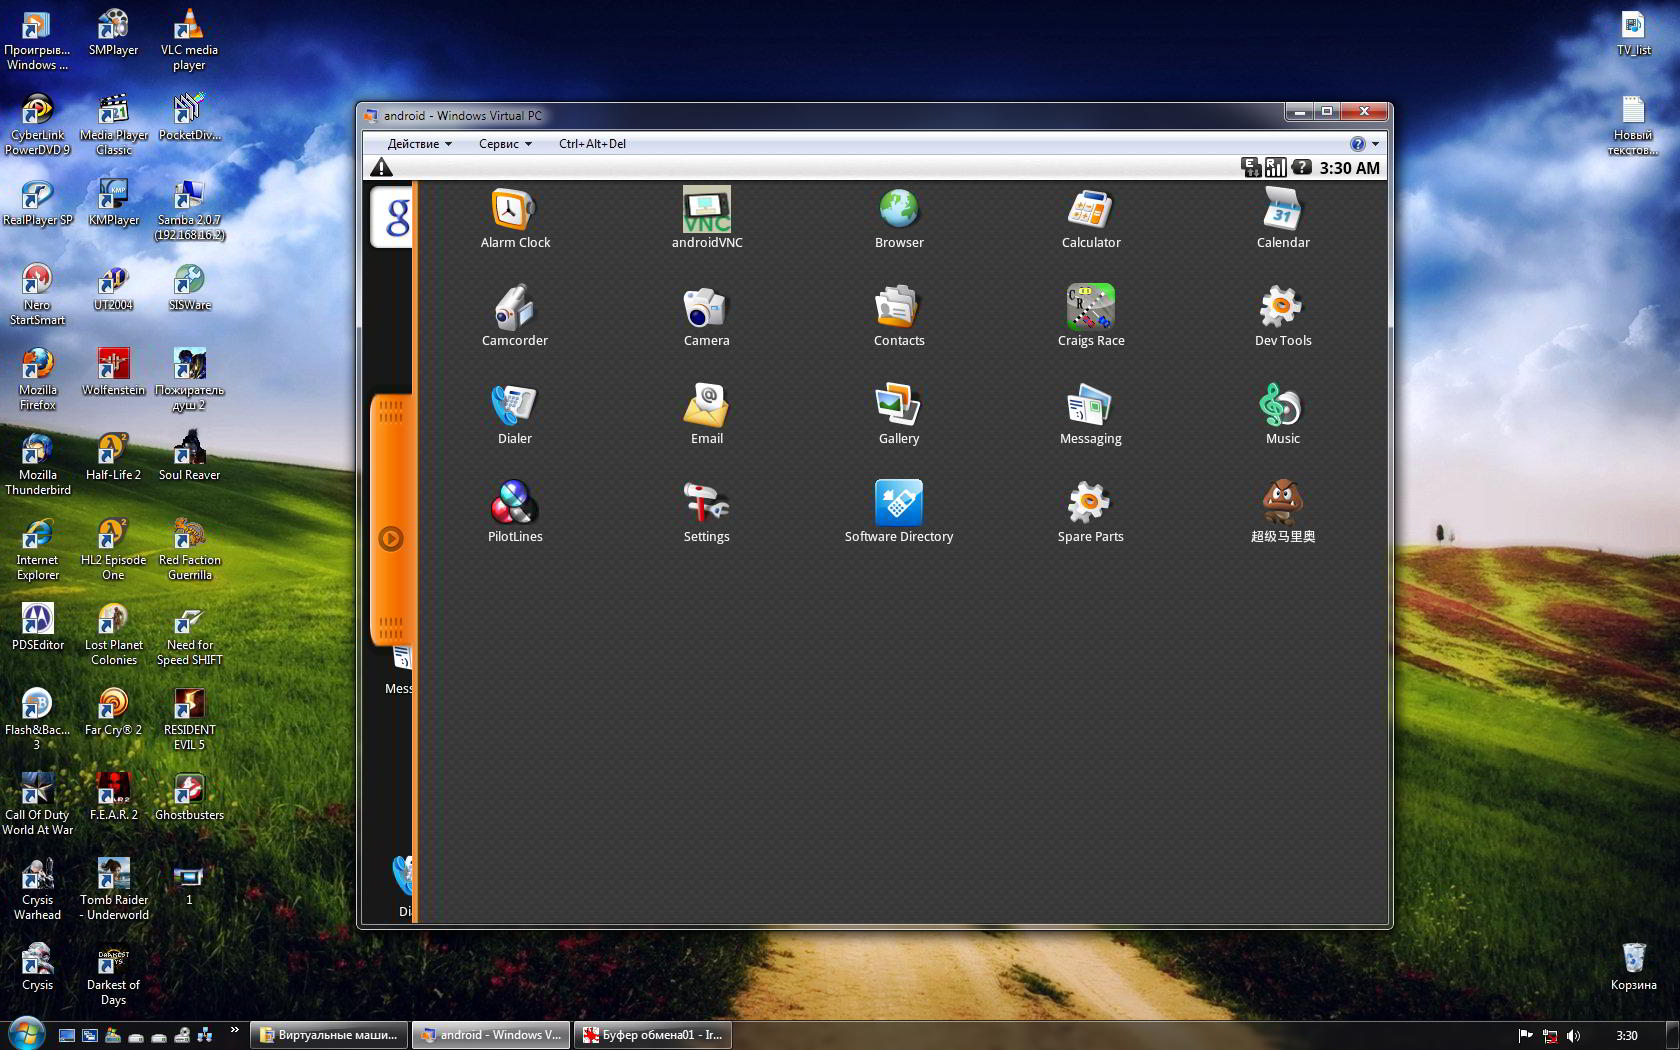1680x1050 pixels.
Task: Click the action center flag tray icon
Action: pos(1526,1036)
